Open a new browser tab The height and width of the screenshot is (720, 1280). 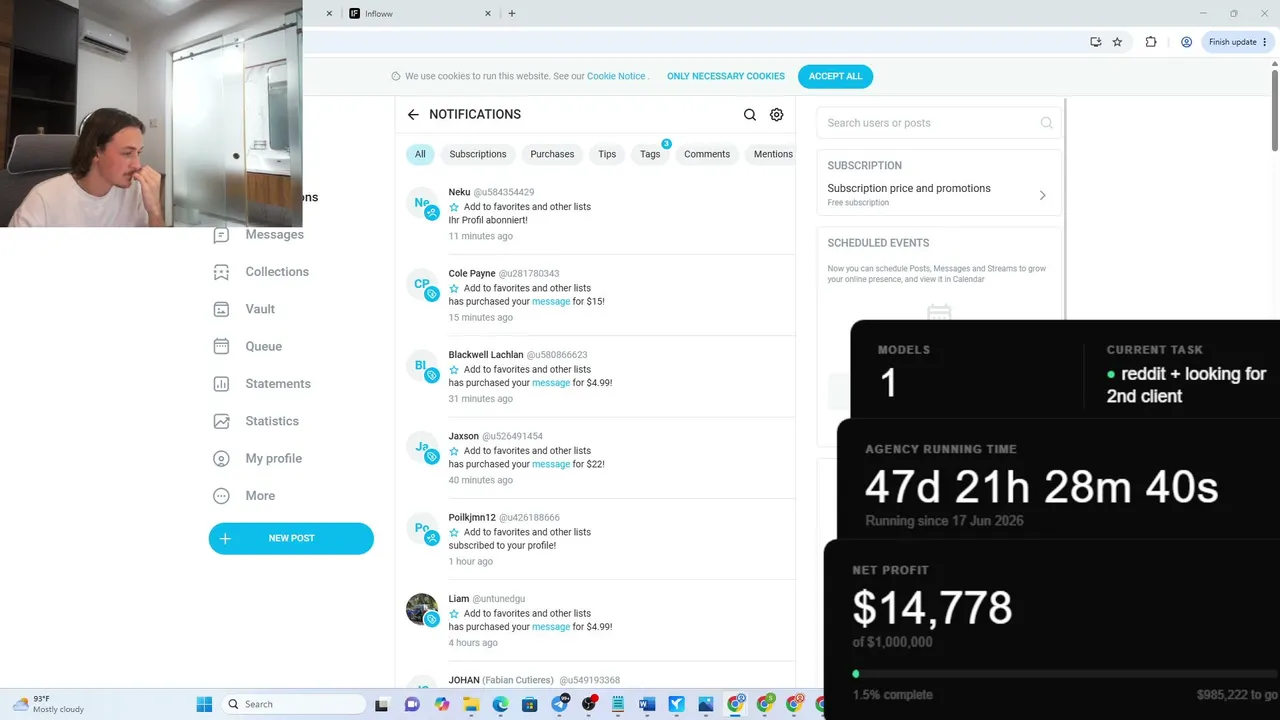pyautogui.click(x=512, y=14)
